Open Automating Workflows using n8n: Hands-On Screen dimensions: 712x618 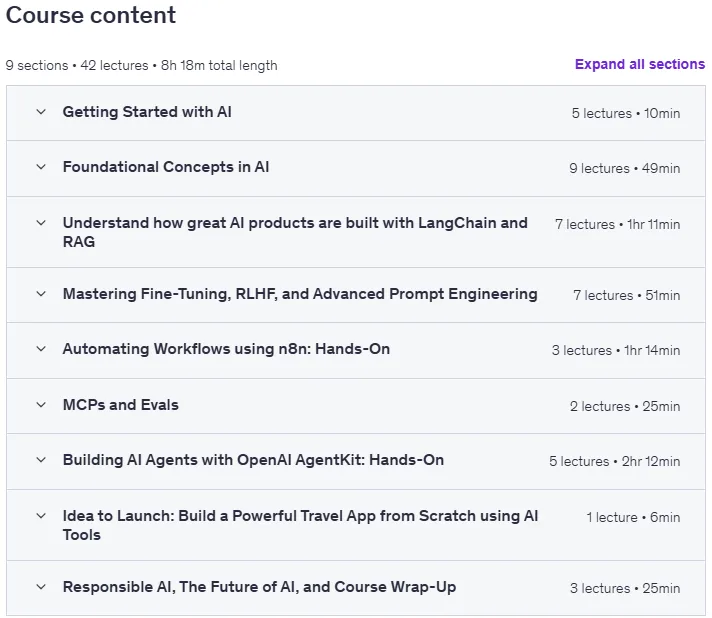(226, 349)
